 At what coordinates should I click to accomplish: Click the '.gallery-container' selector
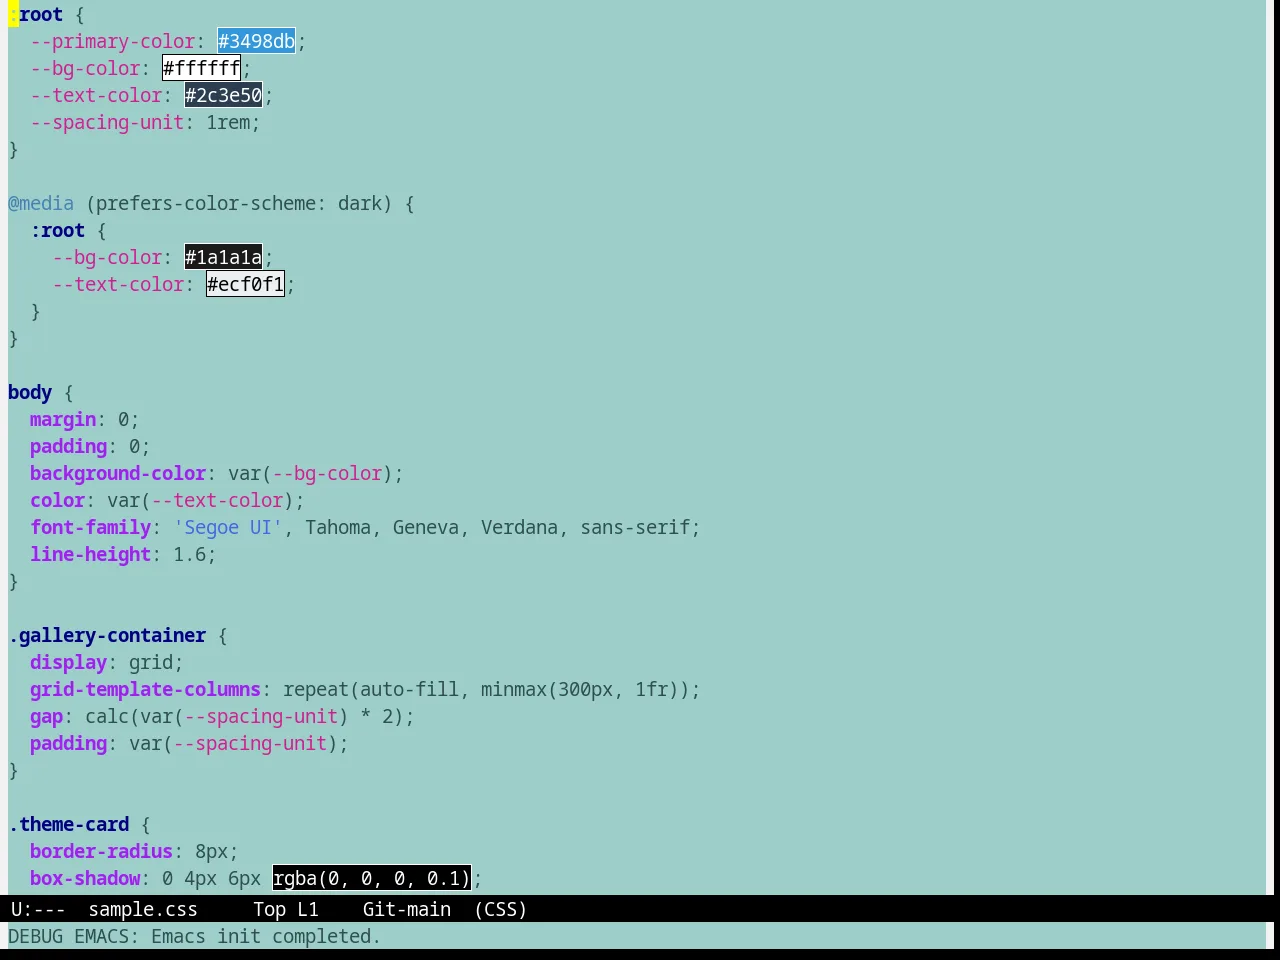click(107, 635)
